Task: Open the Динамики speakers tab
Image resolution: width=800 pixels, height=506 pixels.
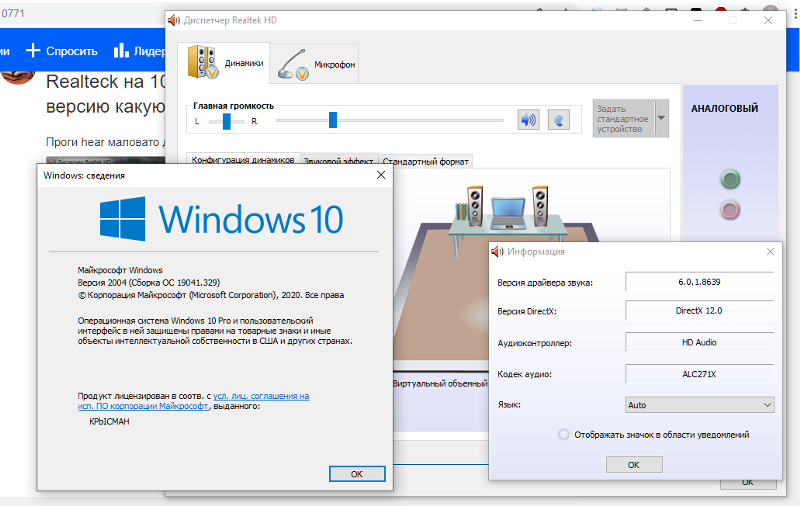Action: pyautogui.click(x=223, y=63)
